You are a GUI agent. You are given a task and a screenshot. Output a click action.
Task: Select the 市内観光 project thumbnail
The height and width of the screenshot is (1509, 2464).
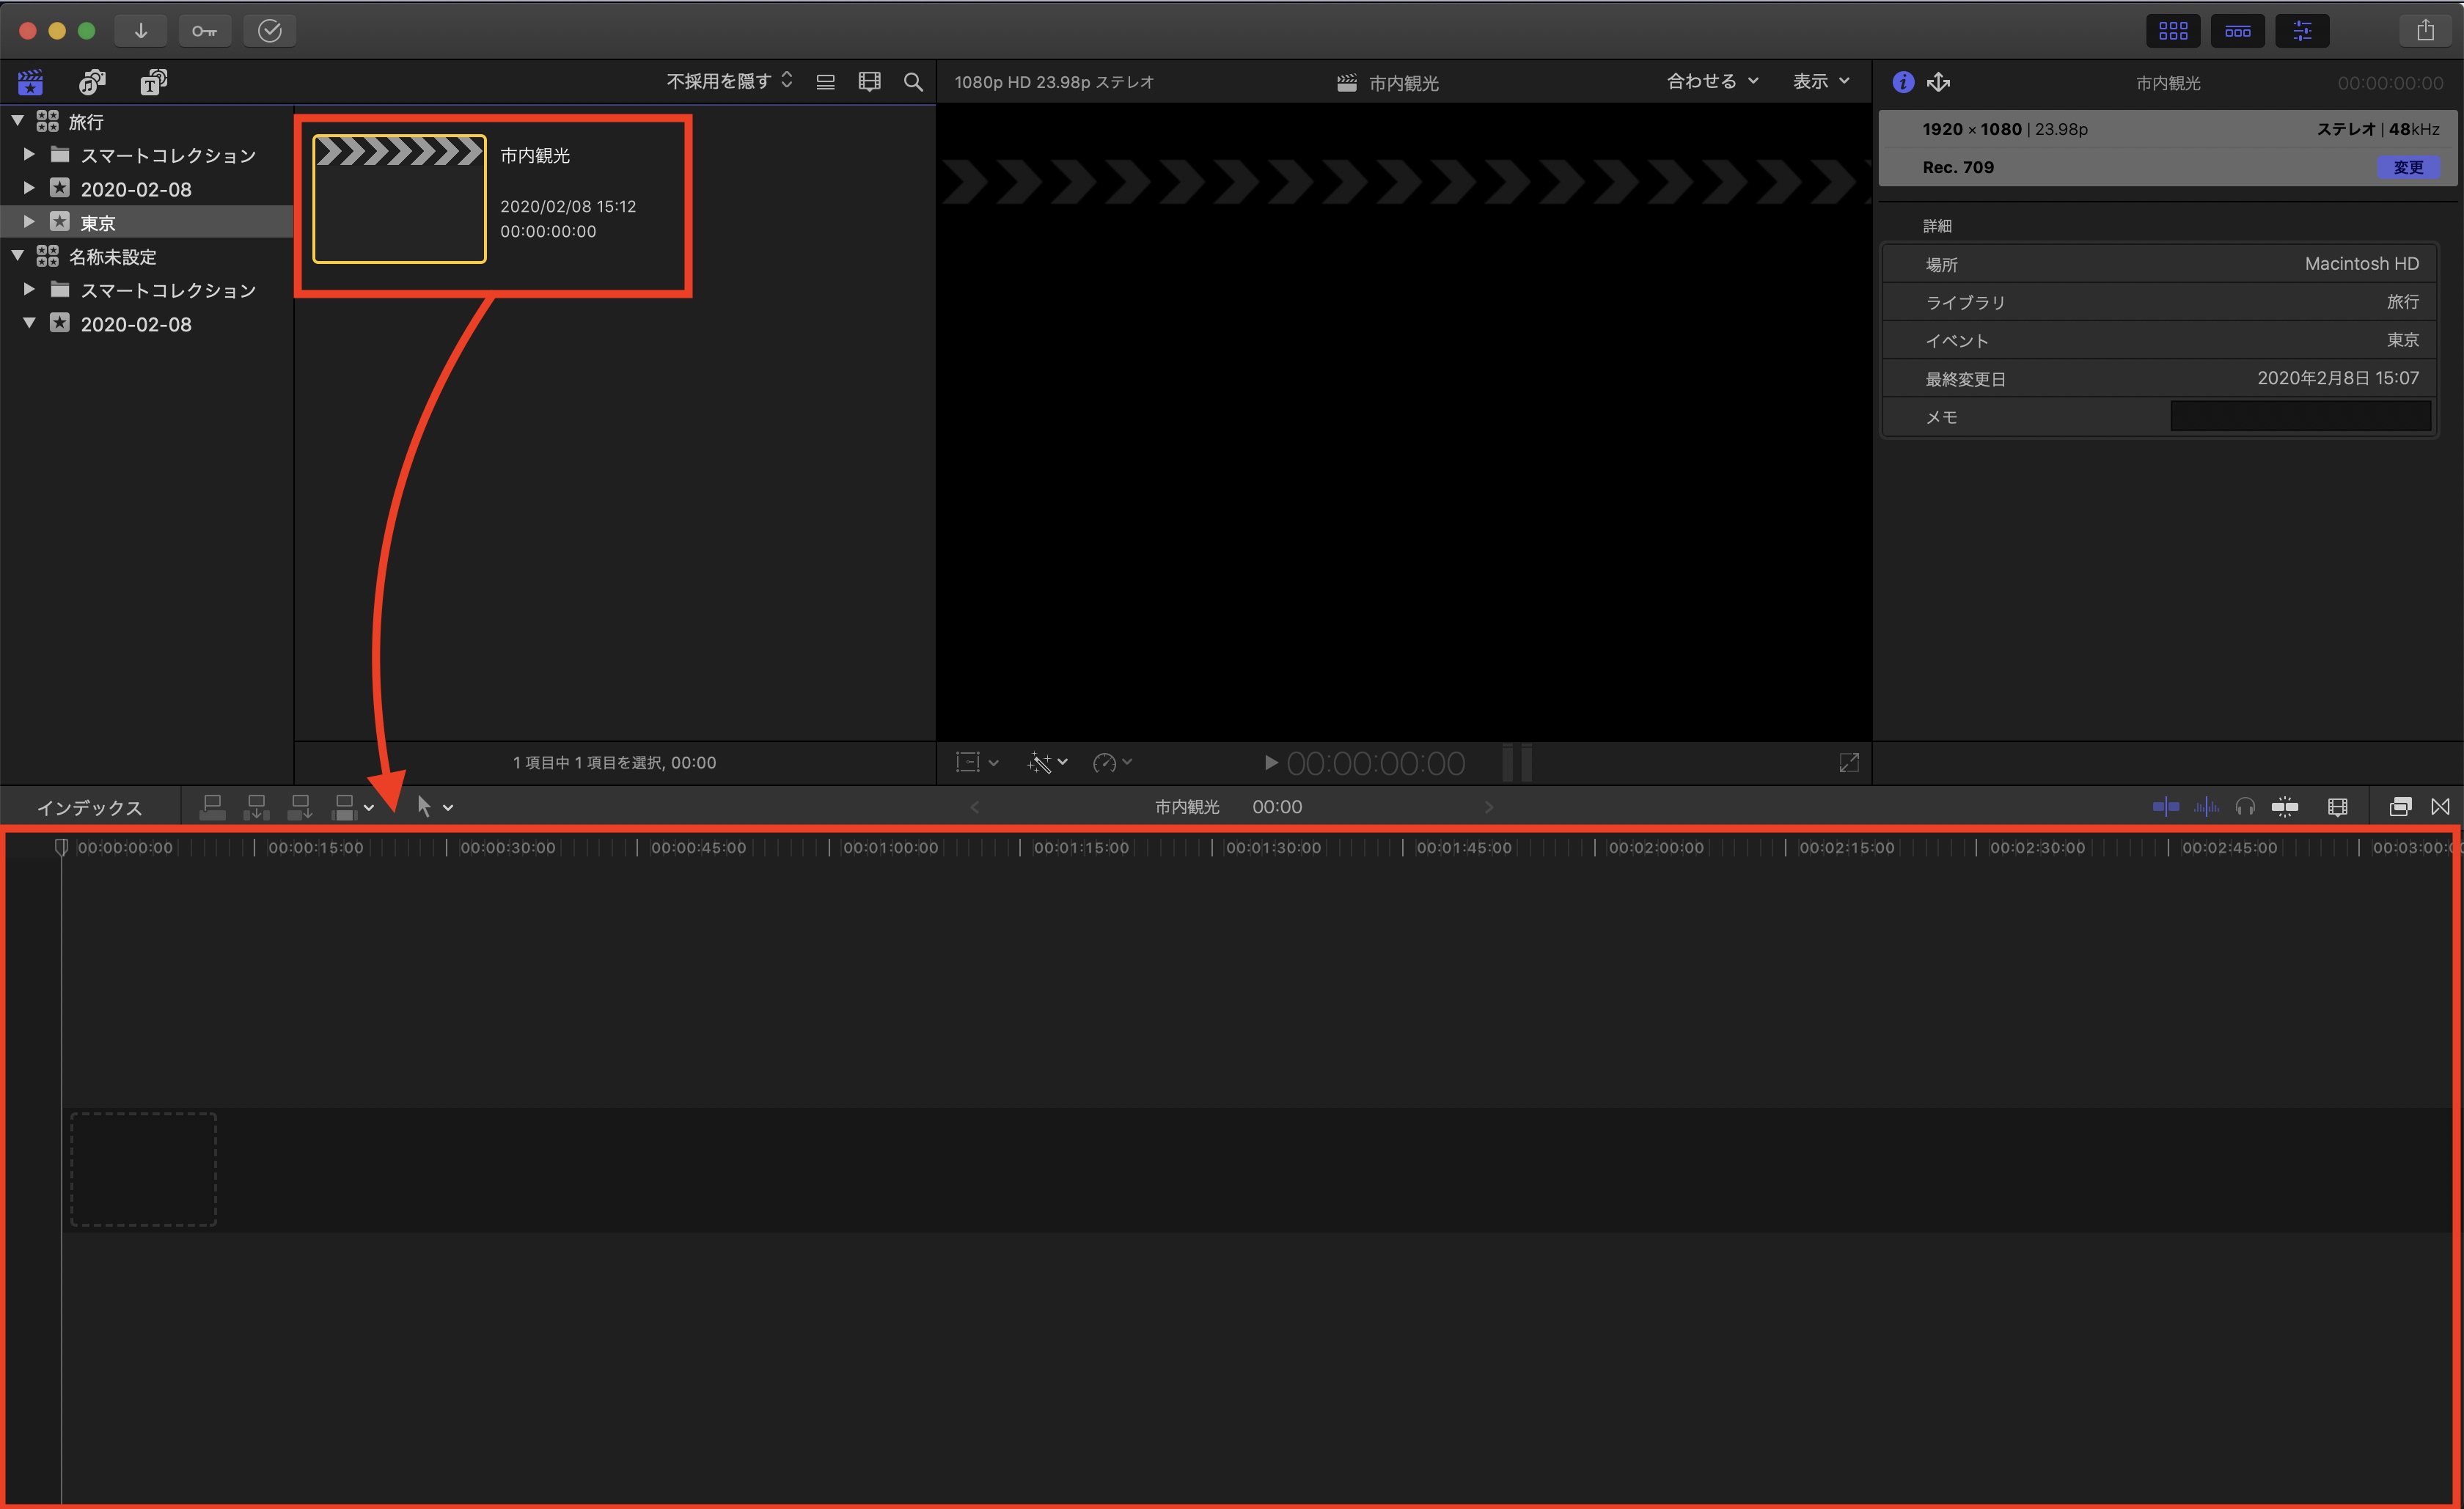point(399,199)
